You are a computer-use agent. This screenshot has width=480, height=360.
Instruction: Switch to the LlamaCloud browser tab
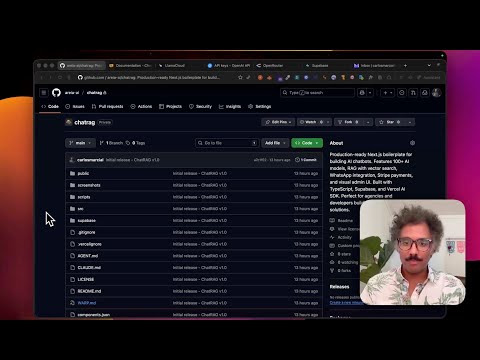[x=172, y=65]
